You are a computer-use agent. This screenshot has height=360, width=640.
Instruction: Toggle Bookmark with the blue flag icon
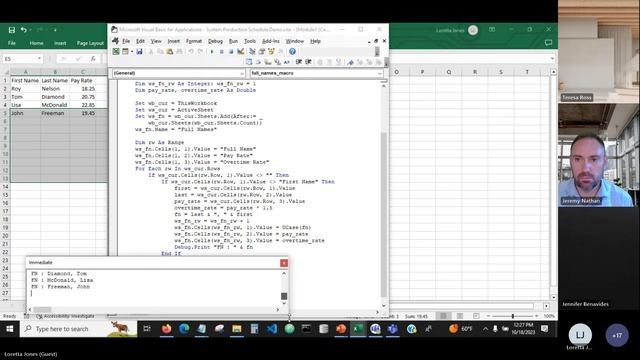[x=351, y=62]
